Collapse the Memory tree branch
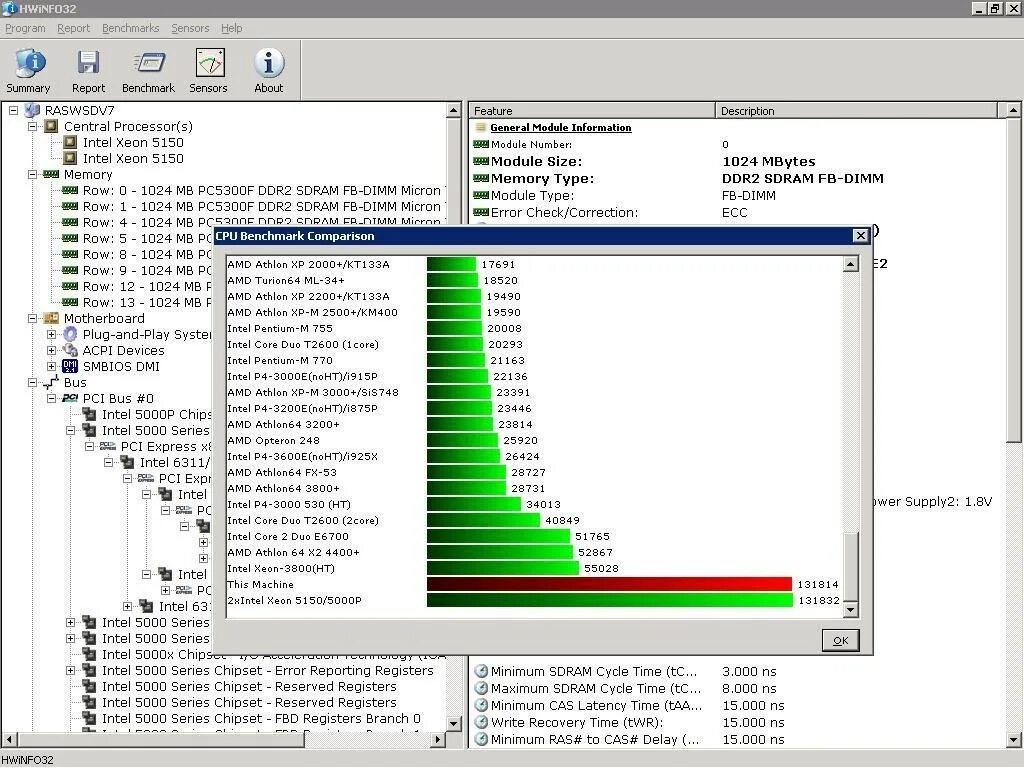This screenshot has height=768, width=1024. point(32,174)
